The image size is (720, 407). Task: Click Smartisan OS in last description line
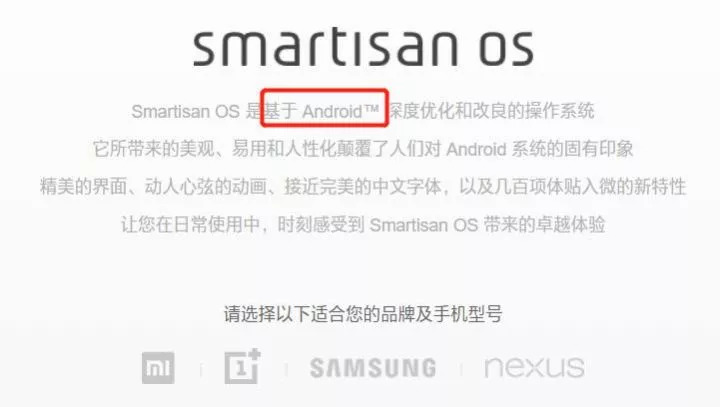424,225
